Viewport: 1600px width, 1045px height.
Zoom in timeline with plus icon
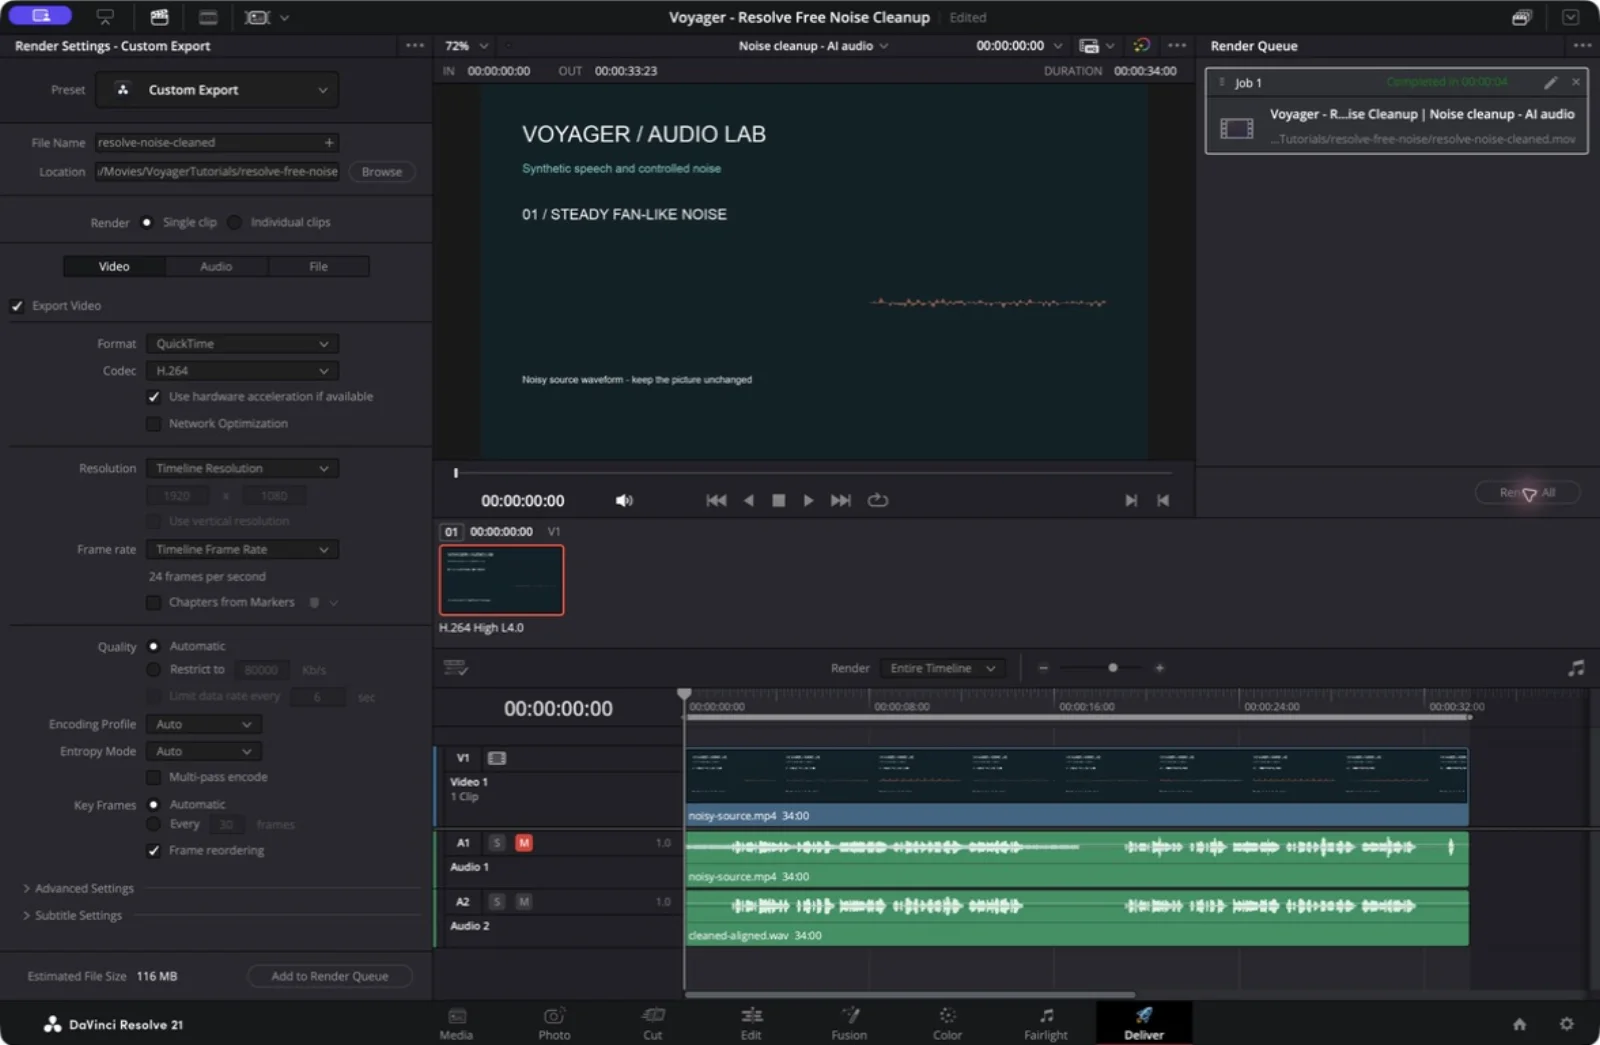click(1159, 668)
